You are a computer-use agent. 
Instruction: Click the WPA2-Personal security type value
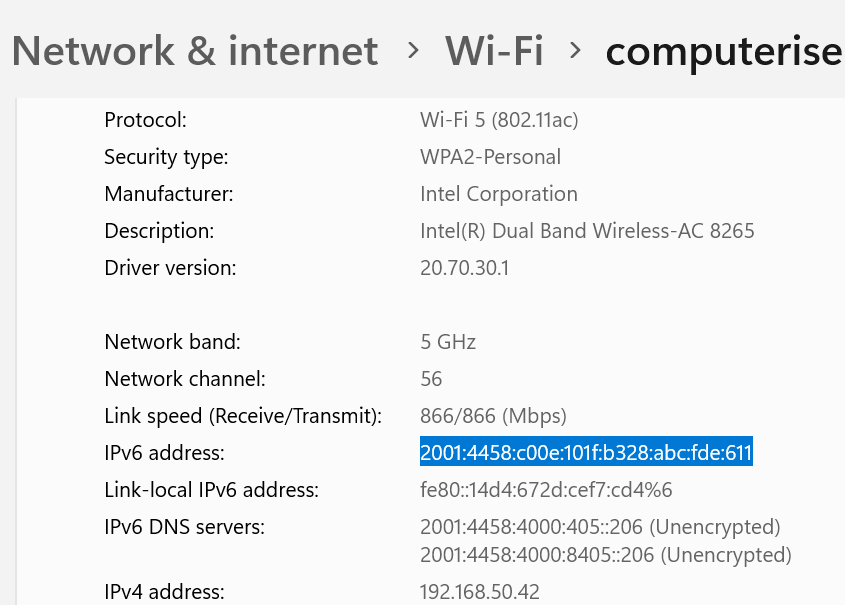coord(490,157)
